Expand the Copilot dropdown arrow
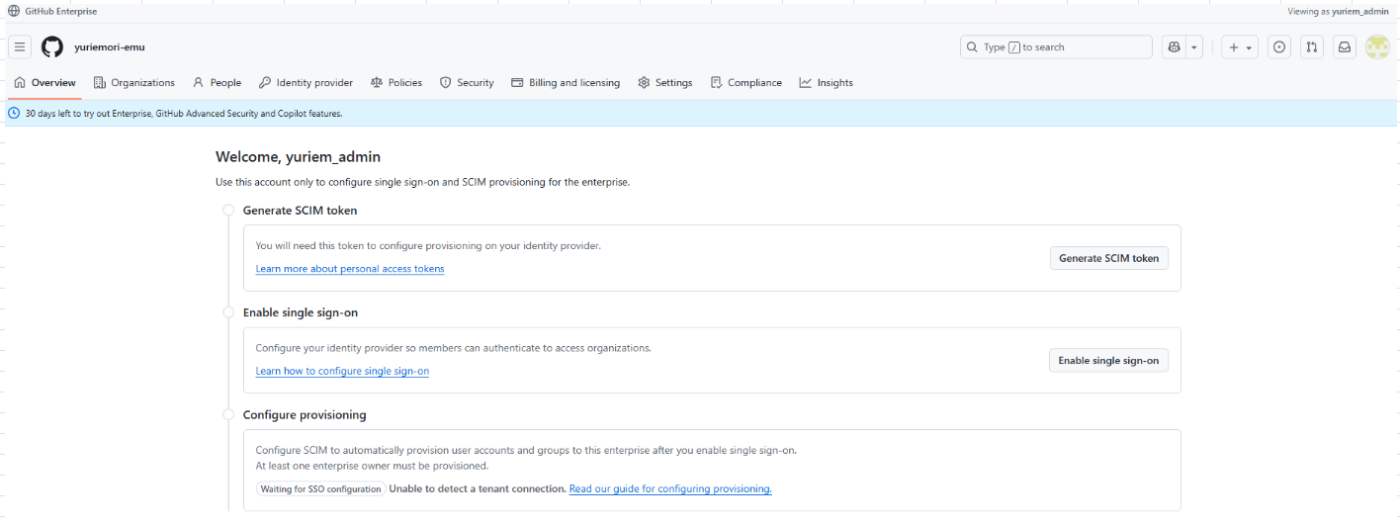This screenshot has width=1400, height=525. 1194,47
